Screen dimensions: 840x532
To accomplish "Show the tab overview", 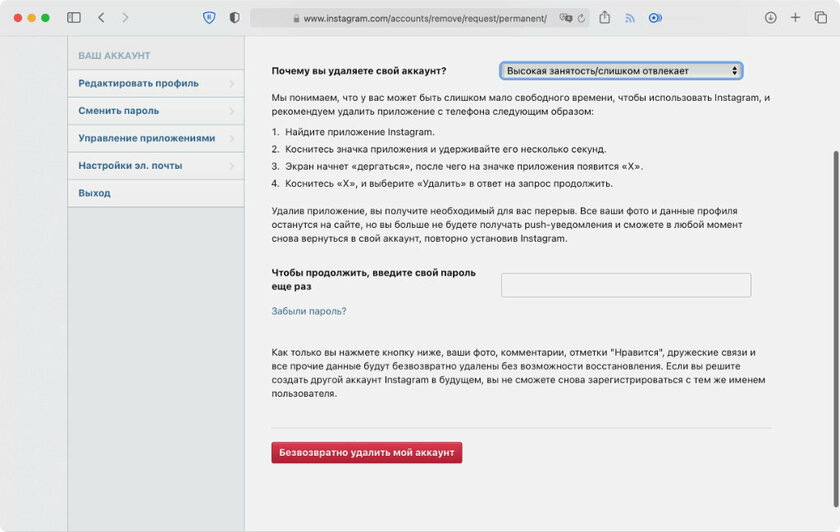I will pyautogui.click(x=820, y=18).
